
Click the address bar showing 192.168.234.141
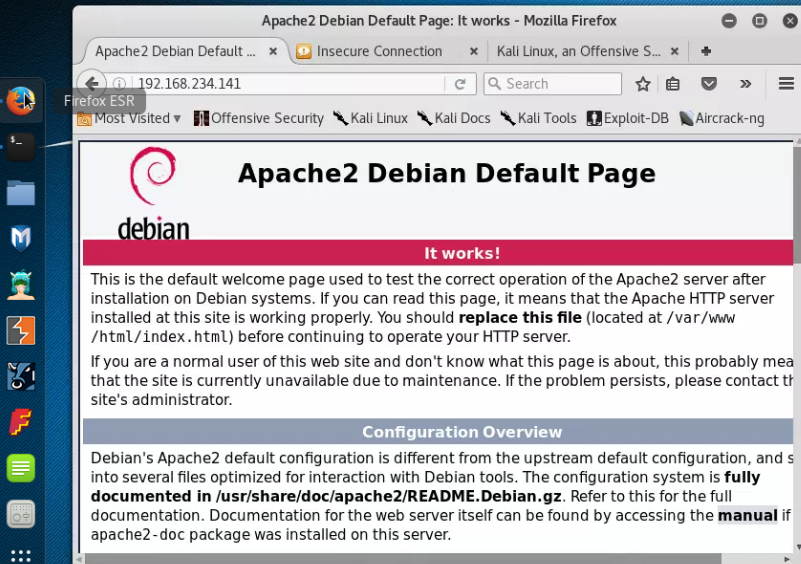pos(289,84)
